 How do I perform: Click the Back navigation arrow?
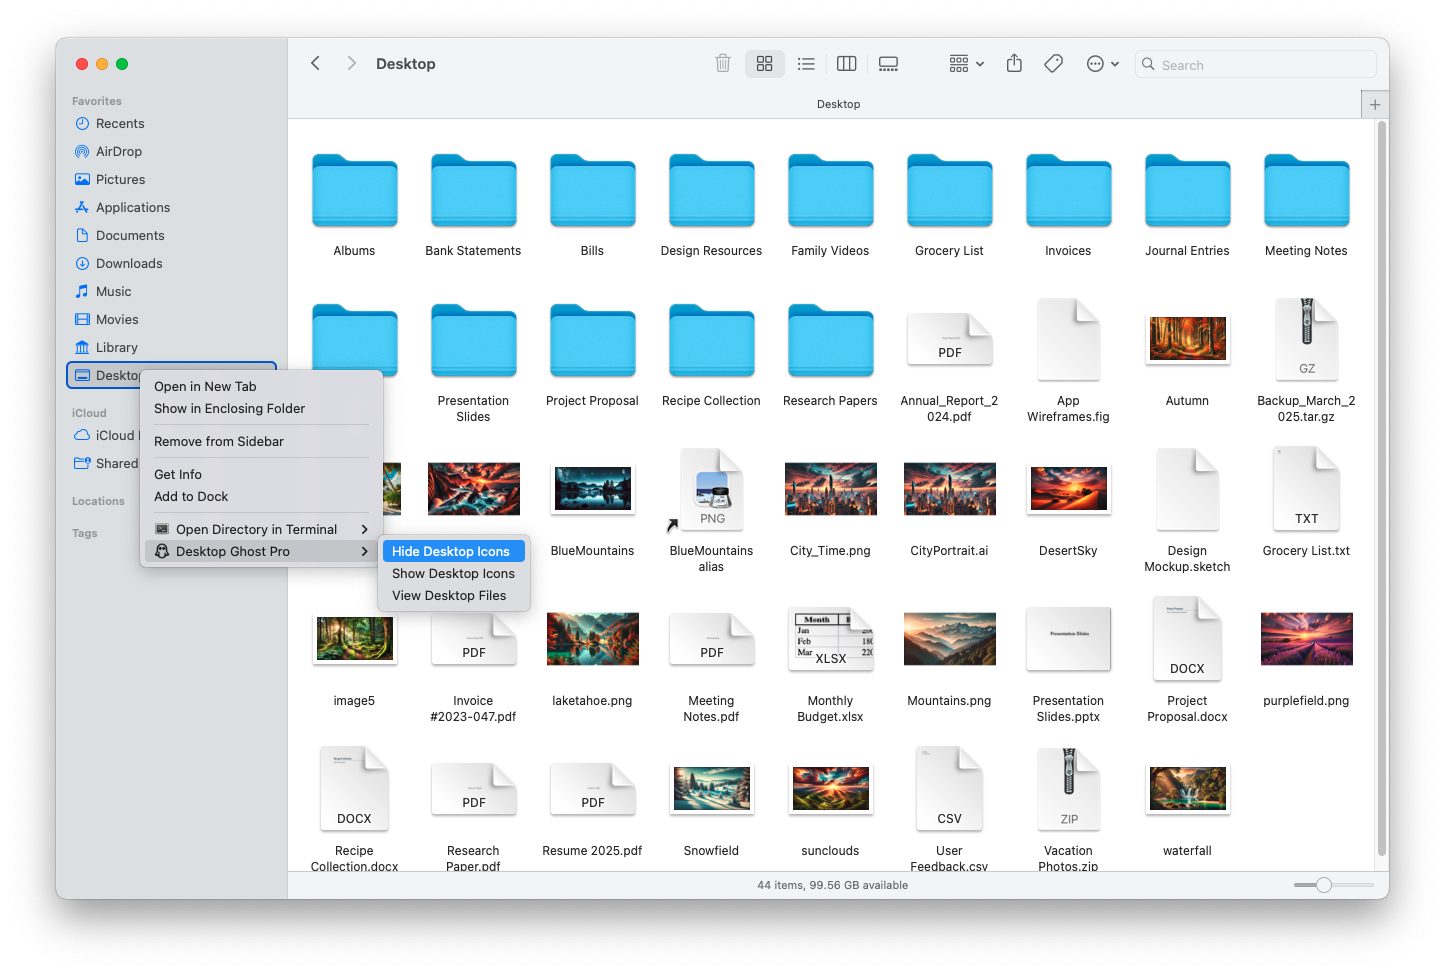click(316, 64)
